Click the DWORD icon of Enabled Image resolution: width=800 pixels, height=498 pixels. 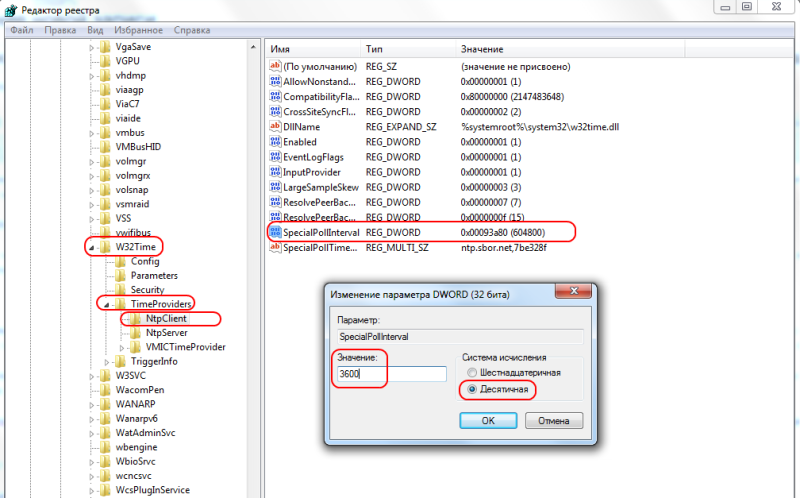click(276, 141)
